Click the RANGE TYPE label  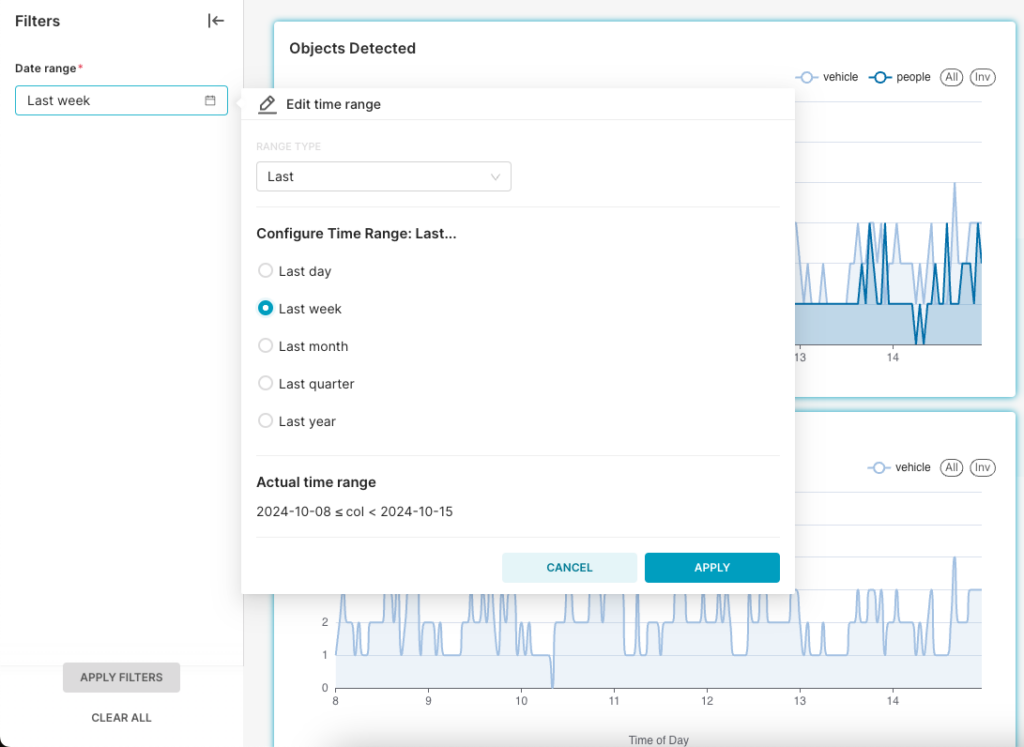[x=289, y=146]
